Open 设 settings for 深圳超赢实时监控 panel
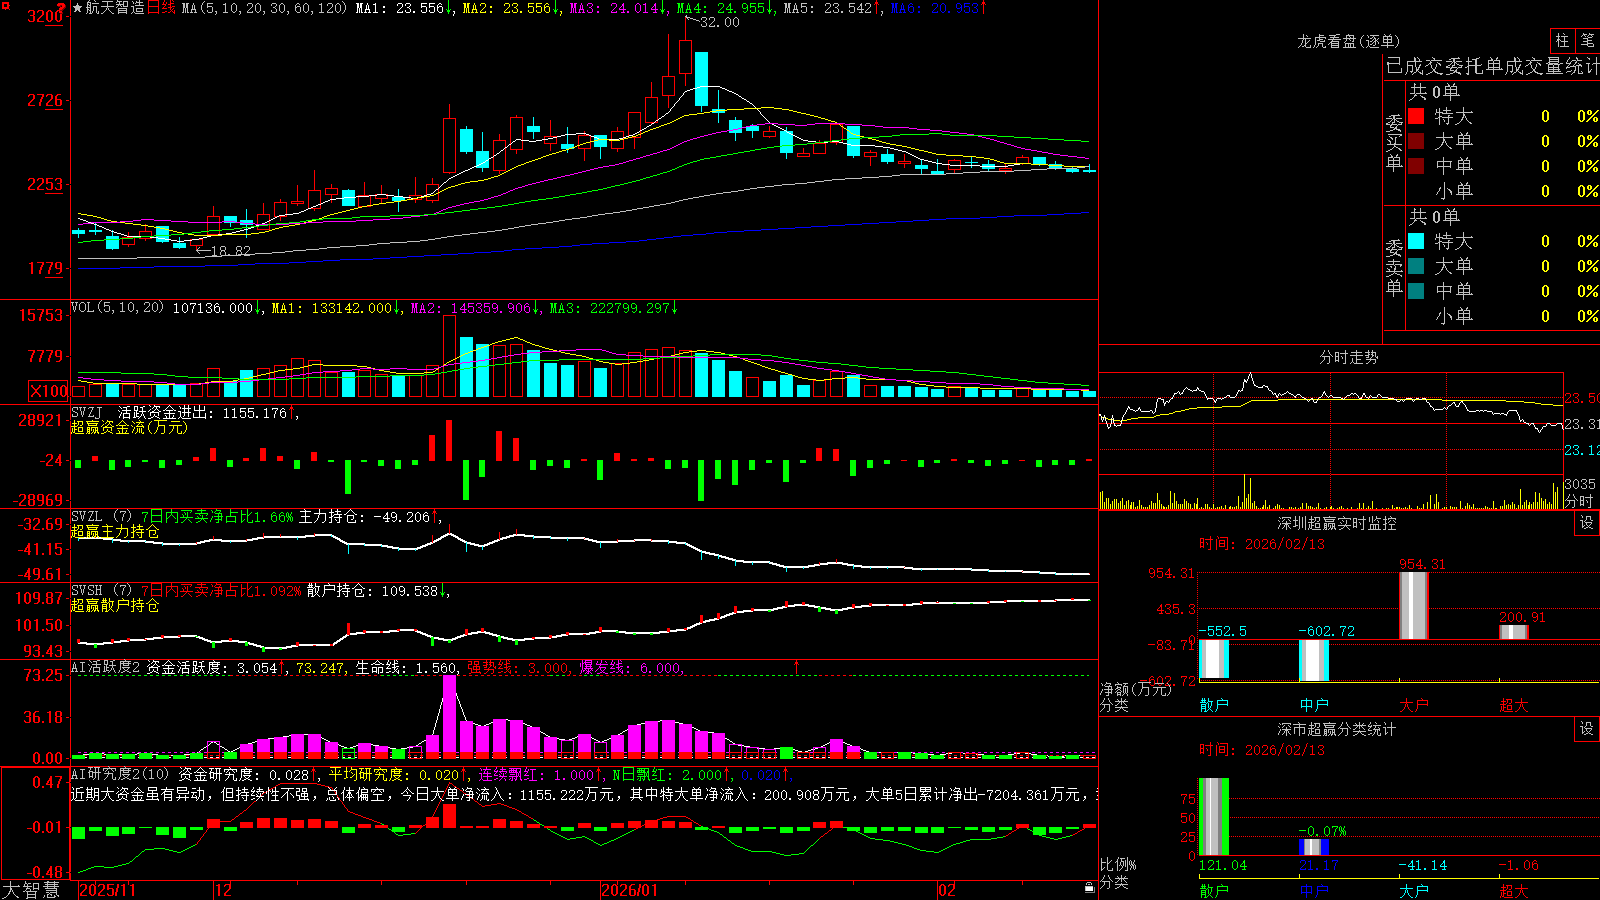 pyautogui.click(x=1586, y=524)
